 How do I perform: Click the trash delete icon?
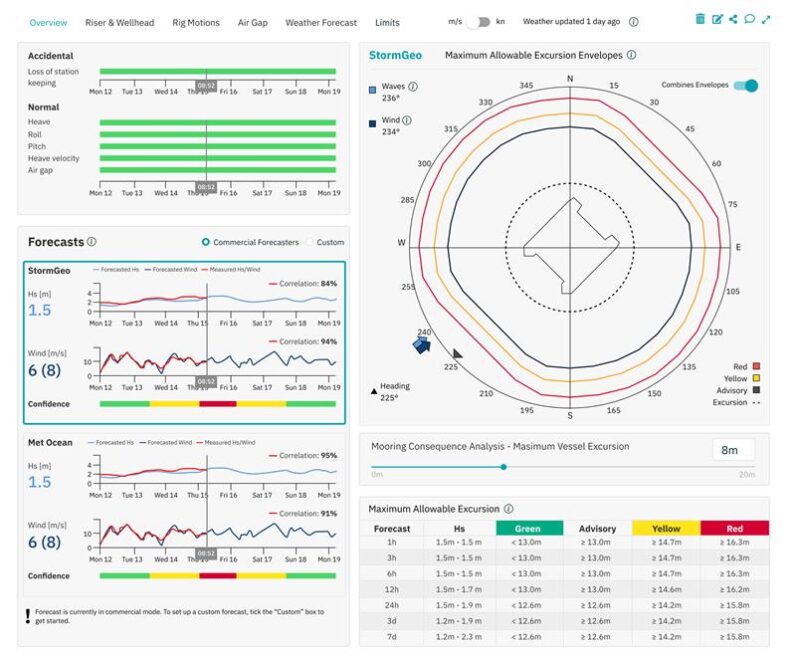700,20
